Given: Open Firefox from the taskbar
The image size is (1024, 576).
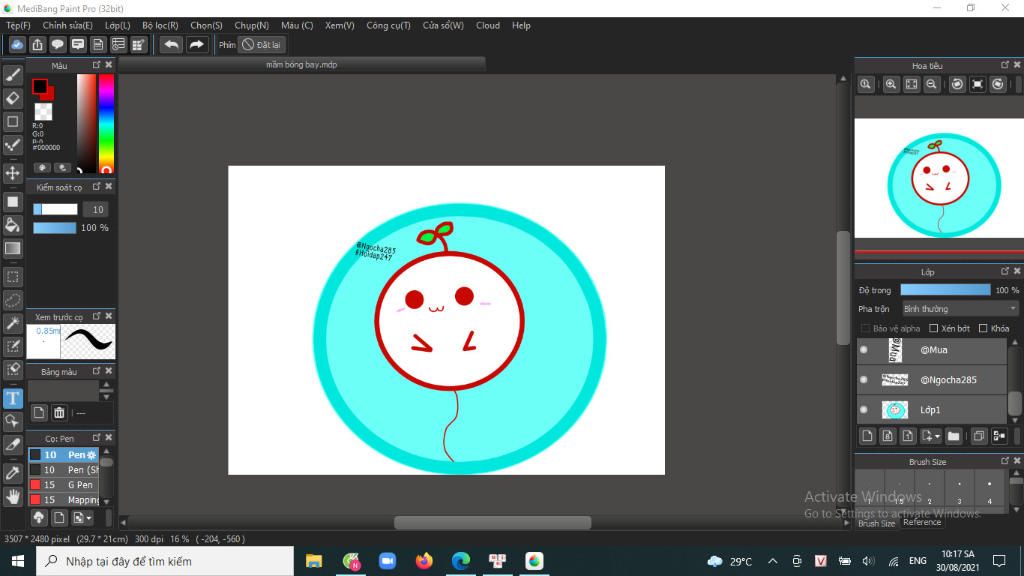Looking at the screenshot, I should (424, 561).
